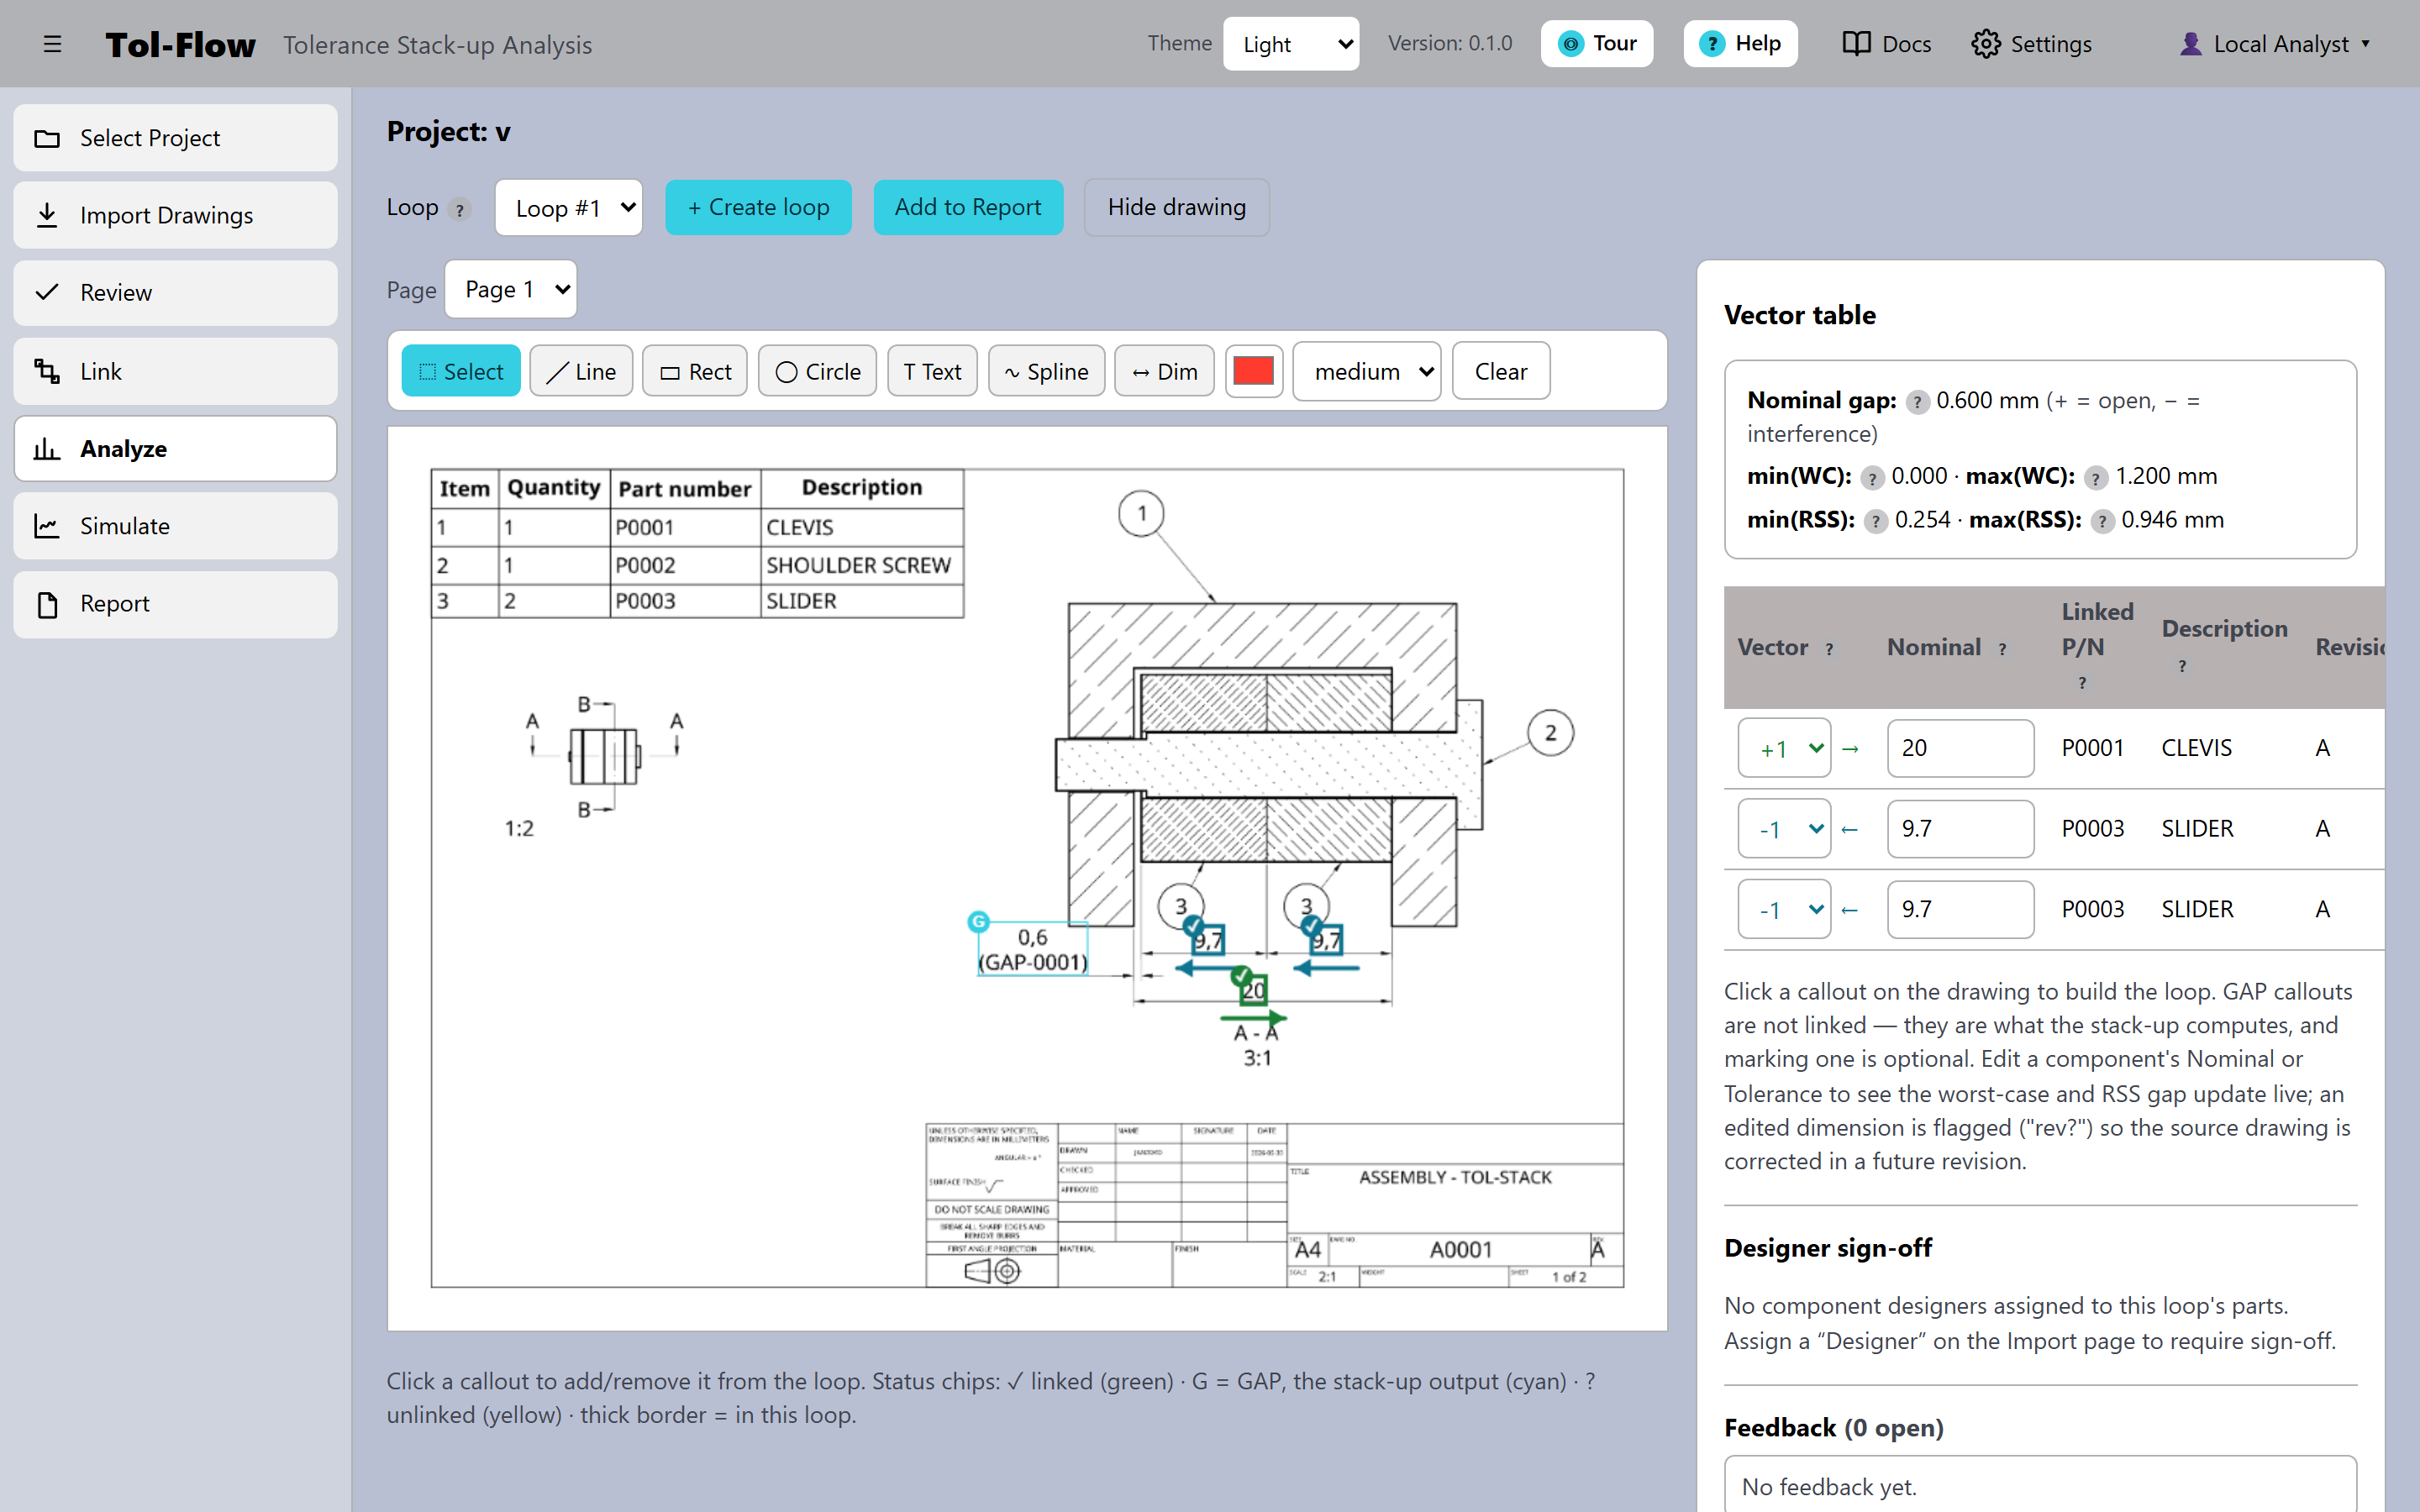Viewport: 2420px width, 1512px height.
Task: Click the Description column help icon
Action: click(x=2182, y=666)
